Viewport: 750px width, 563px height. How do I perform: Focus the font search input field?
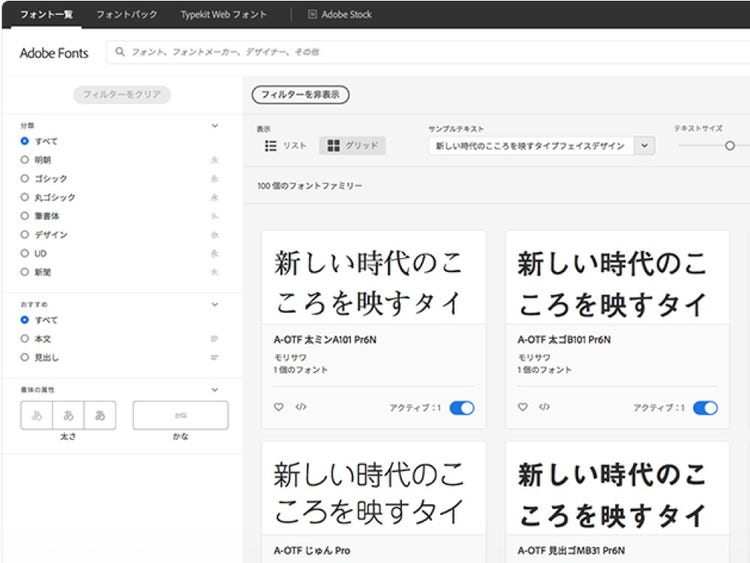(400, 52)
